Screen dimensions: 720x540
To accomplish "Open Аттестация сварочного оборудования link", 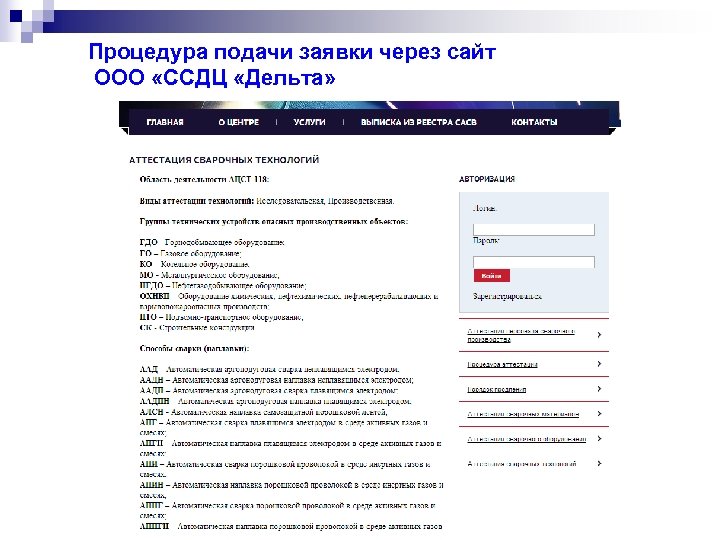I will pyautogui.click(x=527, y=439).
